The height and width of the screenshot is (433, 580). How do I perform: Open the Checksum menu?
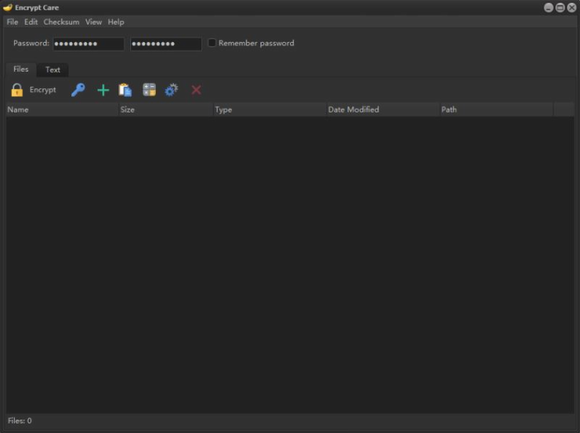click(x=61, y=22)
